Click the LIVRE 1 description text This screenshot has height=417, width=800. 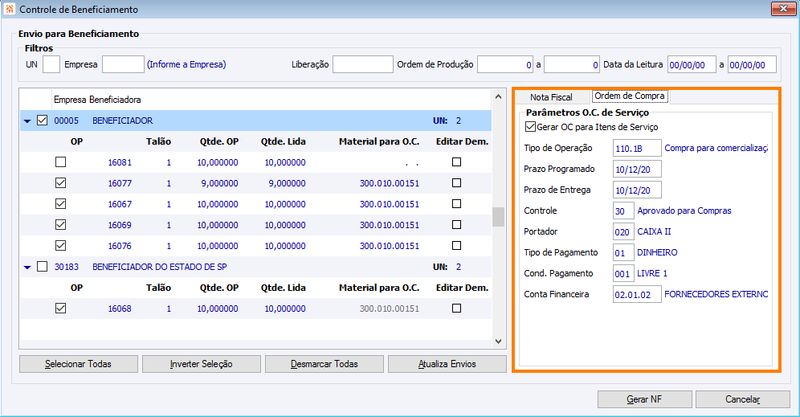tap(652, 274)
